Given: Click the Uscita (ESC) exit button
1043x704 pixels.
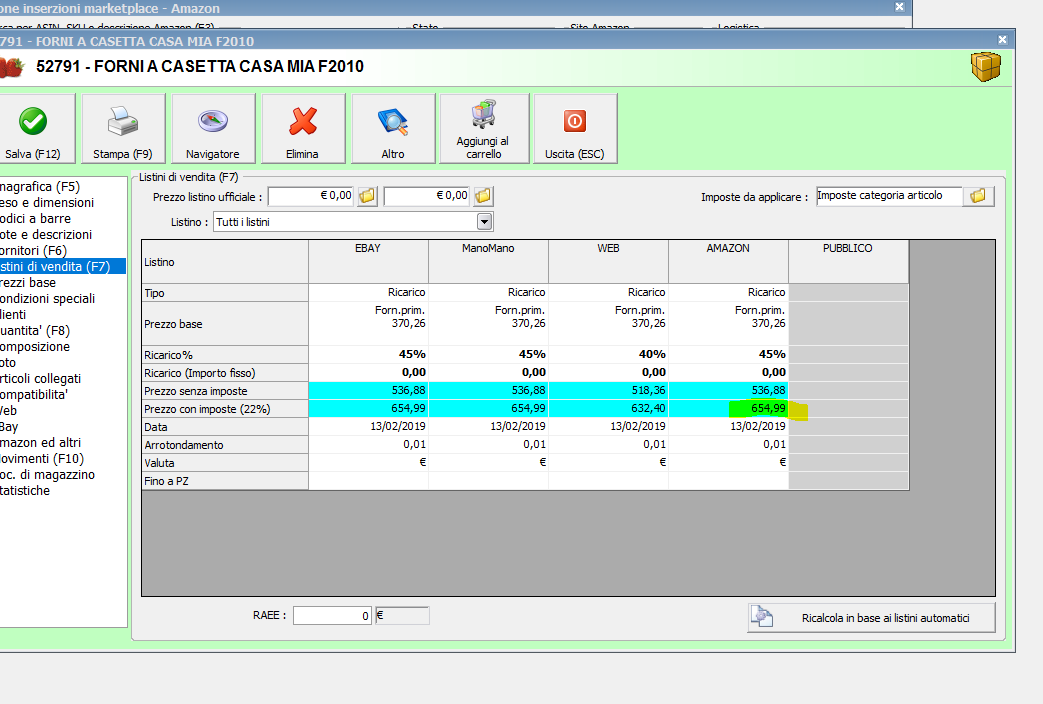Looking at the screenshot, I should pos(575,128).
